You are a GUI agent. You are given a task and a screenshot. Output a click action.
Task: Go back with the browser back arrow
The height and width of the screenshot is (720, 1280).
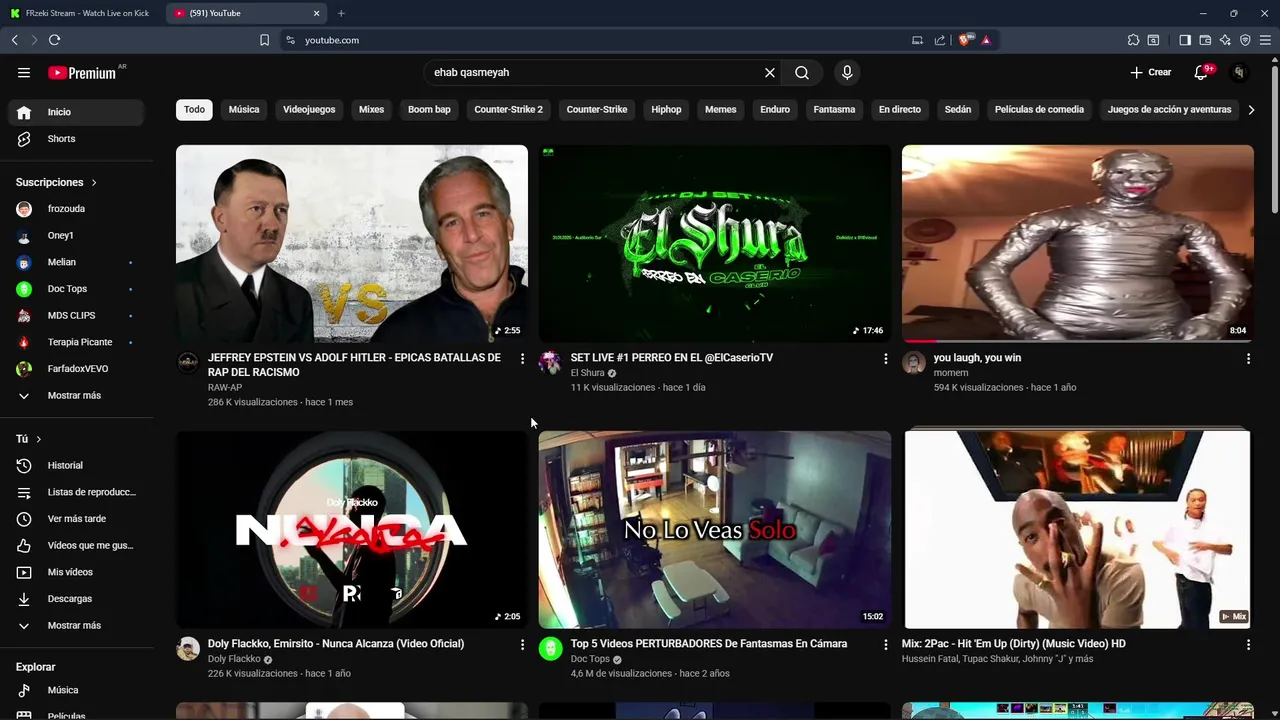tap(14, 40)
